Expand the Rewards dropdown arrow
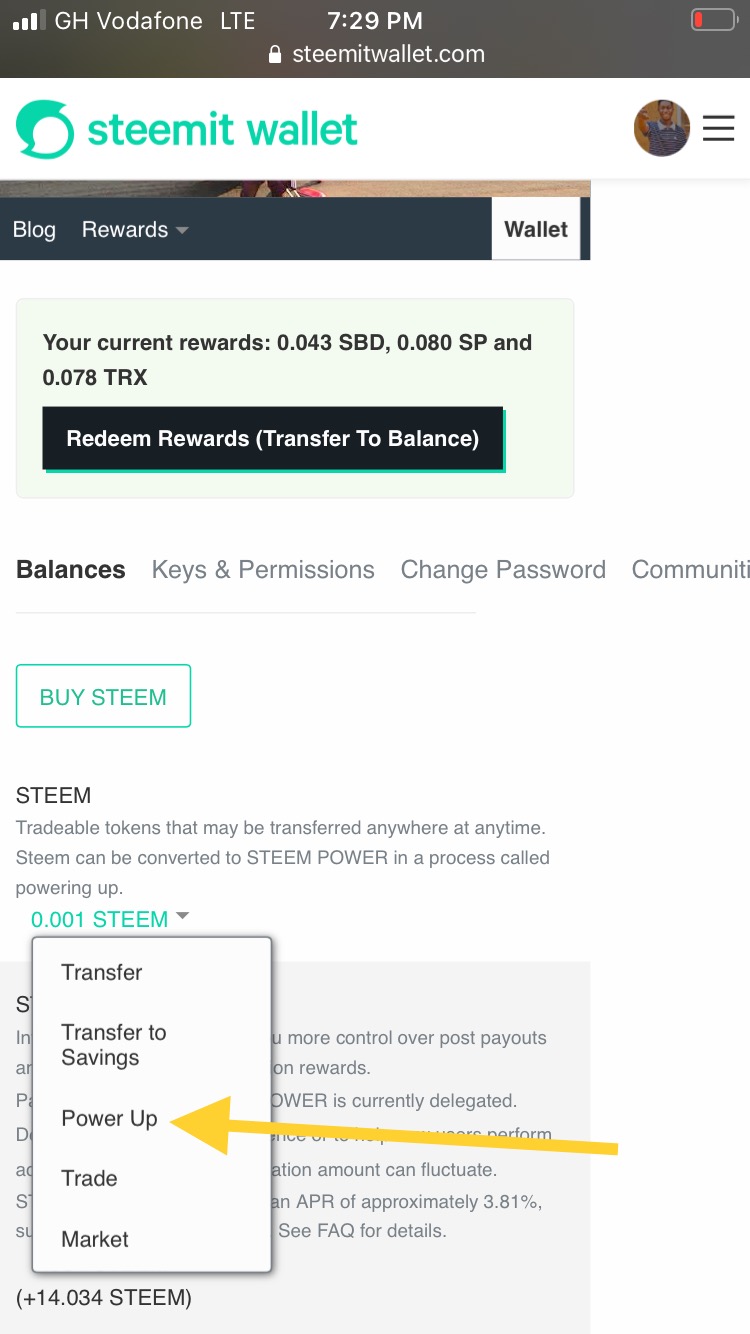Viewport: 750px width, 1334px height. (x=182, y=230)
